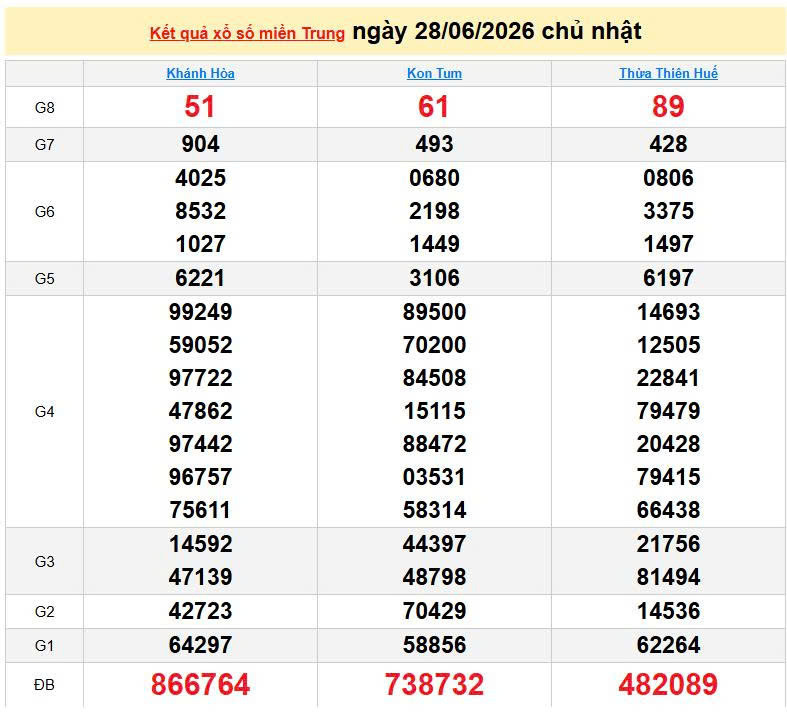Click G6 number 0806

click(x=668, y=178)
